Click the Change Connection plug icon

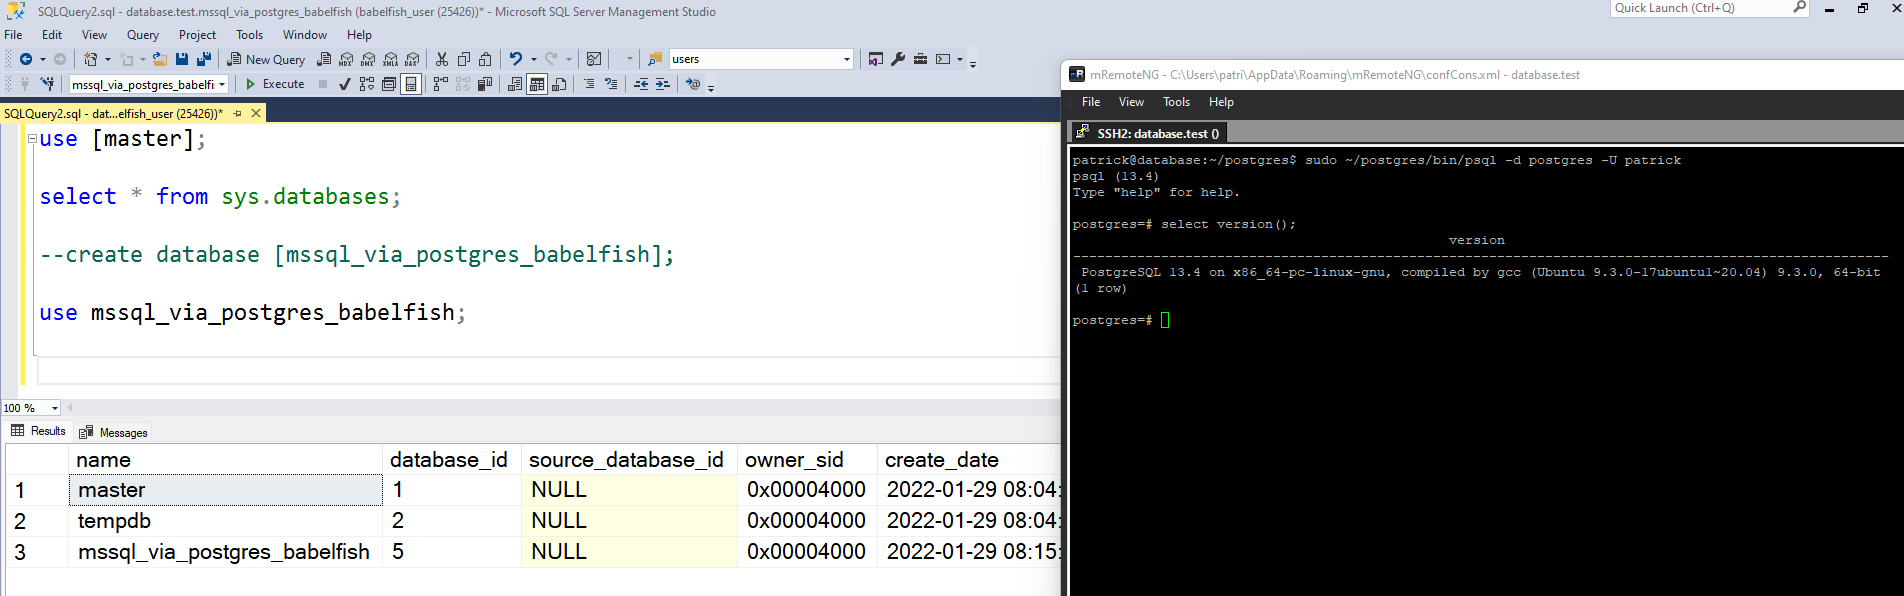coord(47,84)
